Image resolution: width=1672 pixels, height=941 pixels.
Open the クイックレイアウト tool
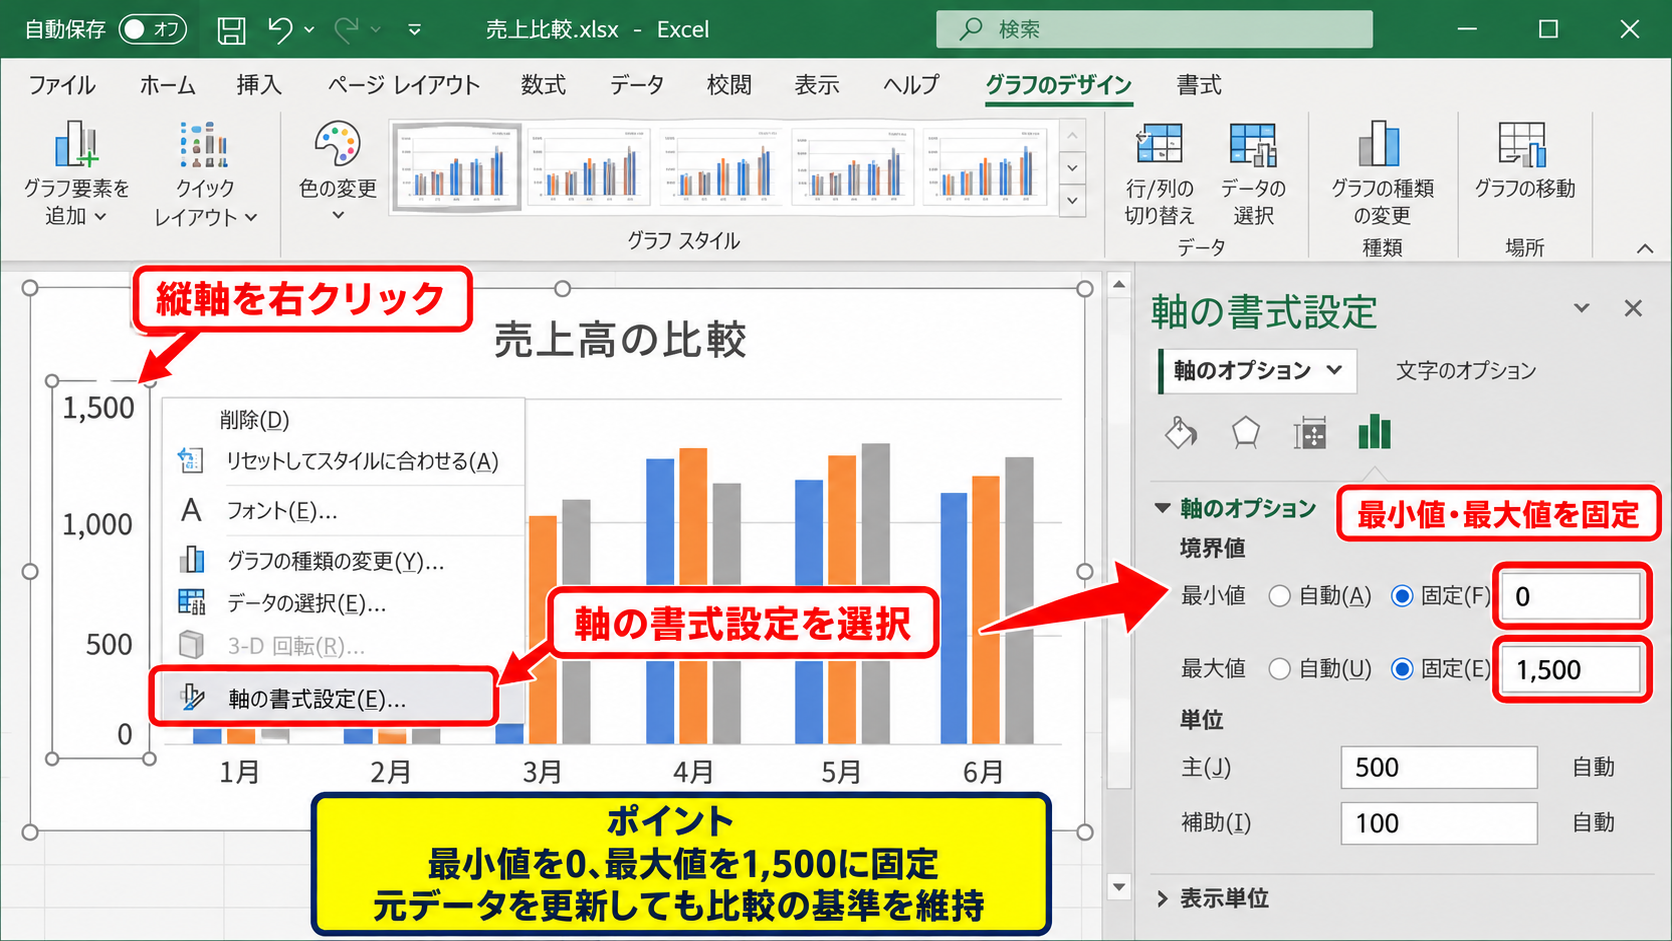[205, 173]
